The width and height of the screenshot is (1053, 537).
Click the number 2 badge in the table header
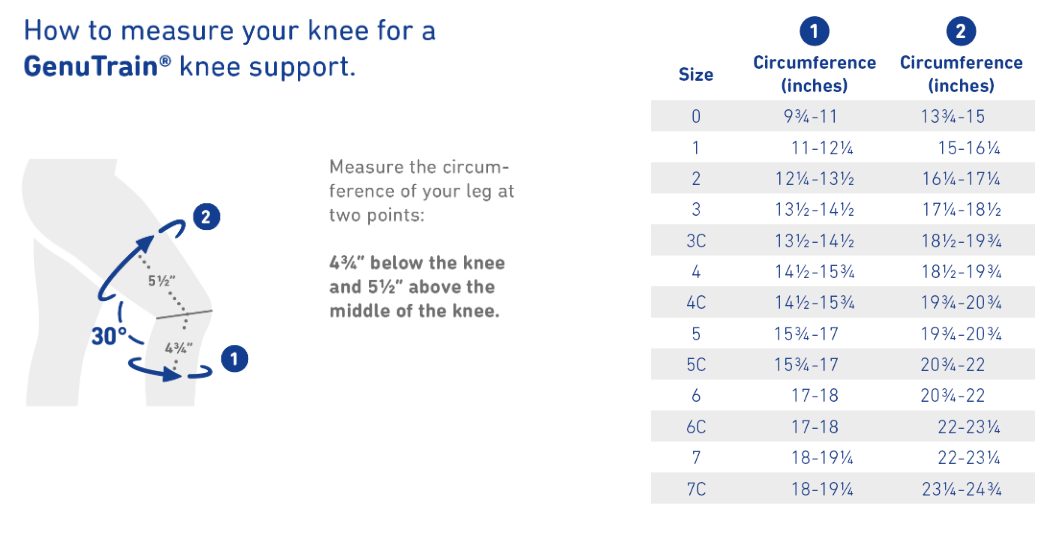click(961, 32)
